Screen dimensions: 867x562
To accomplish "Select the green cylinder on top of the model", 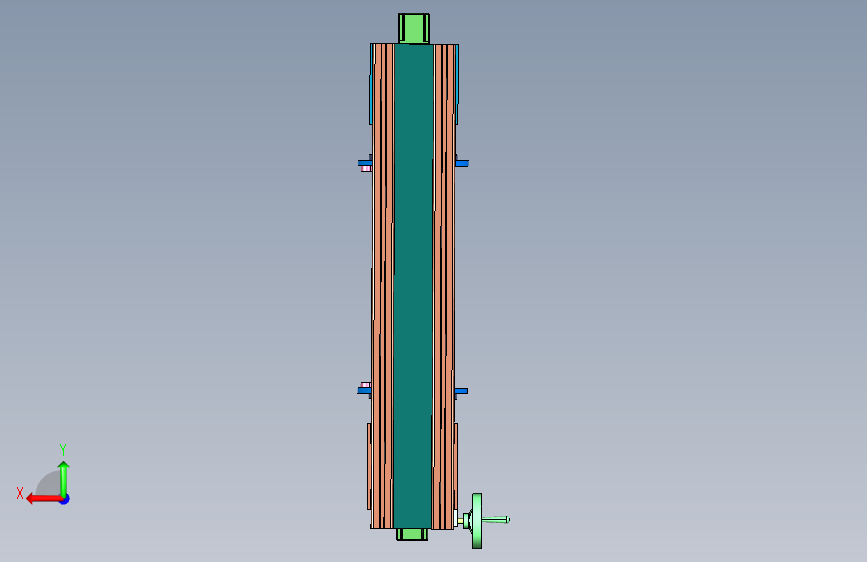I will tap(414, 28).
